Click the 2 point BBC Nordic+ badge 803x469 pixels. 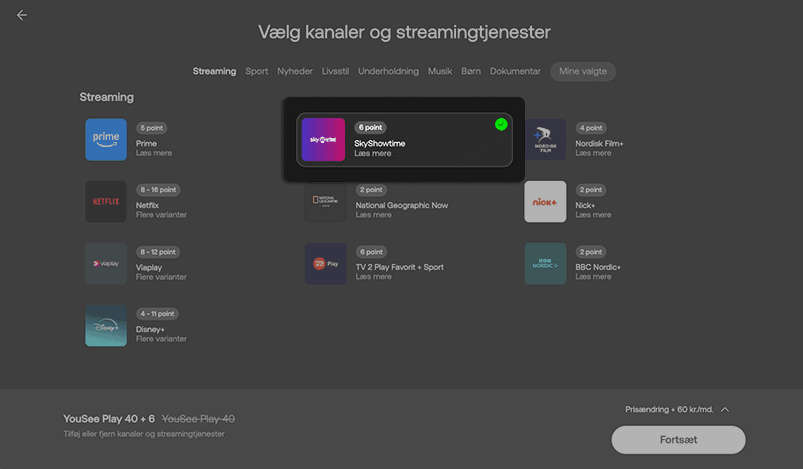tap(591, 252)
